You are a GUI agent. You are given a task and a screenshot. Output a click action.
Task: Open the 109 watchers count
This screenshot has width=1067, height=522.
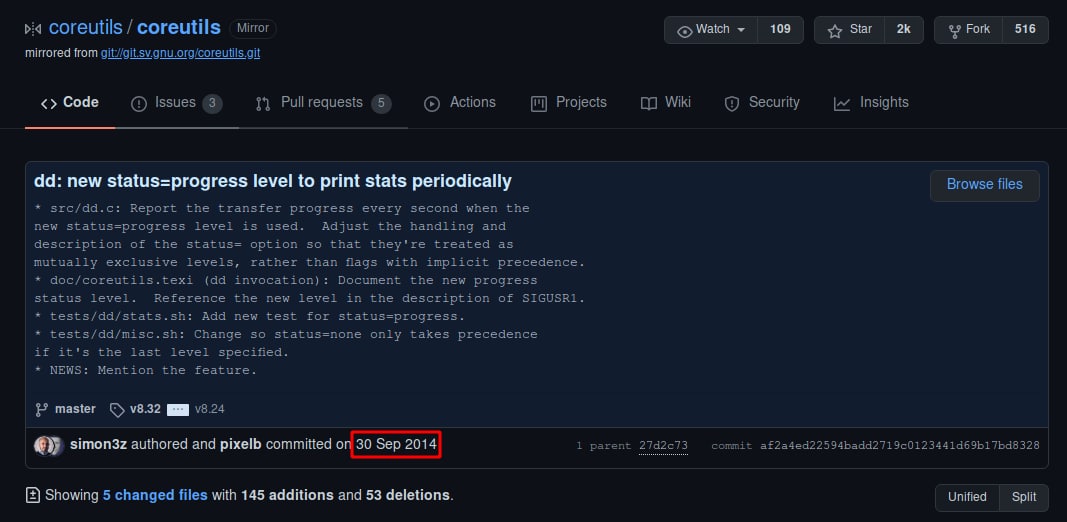pos(781,29)
